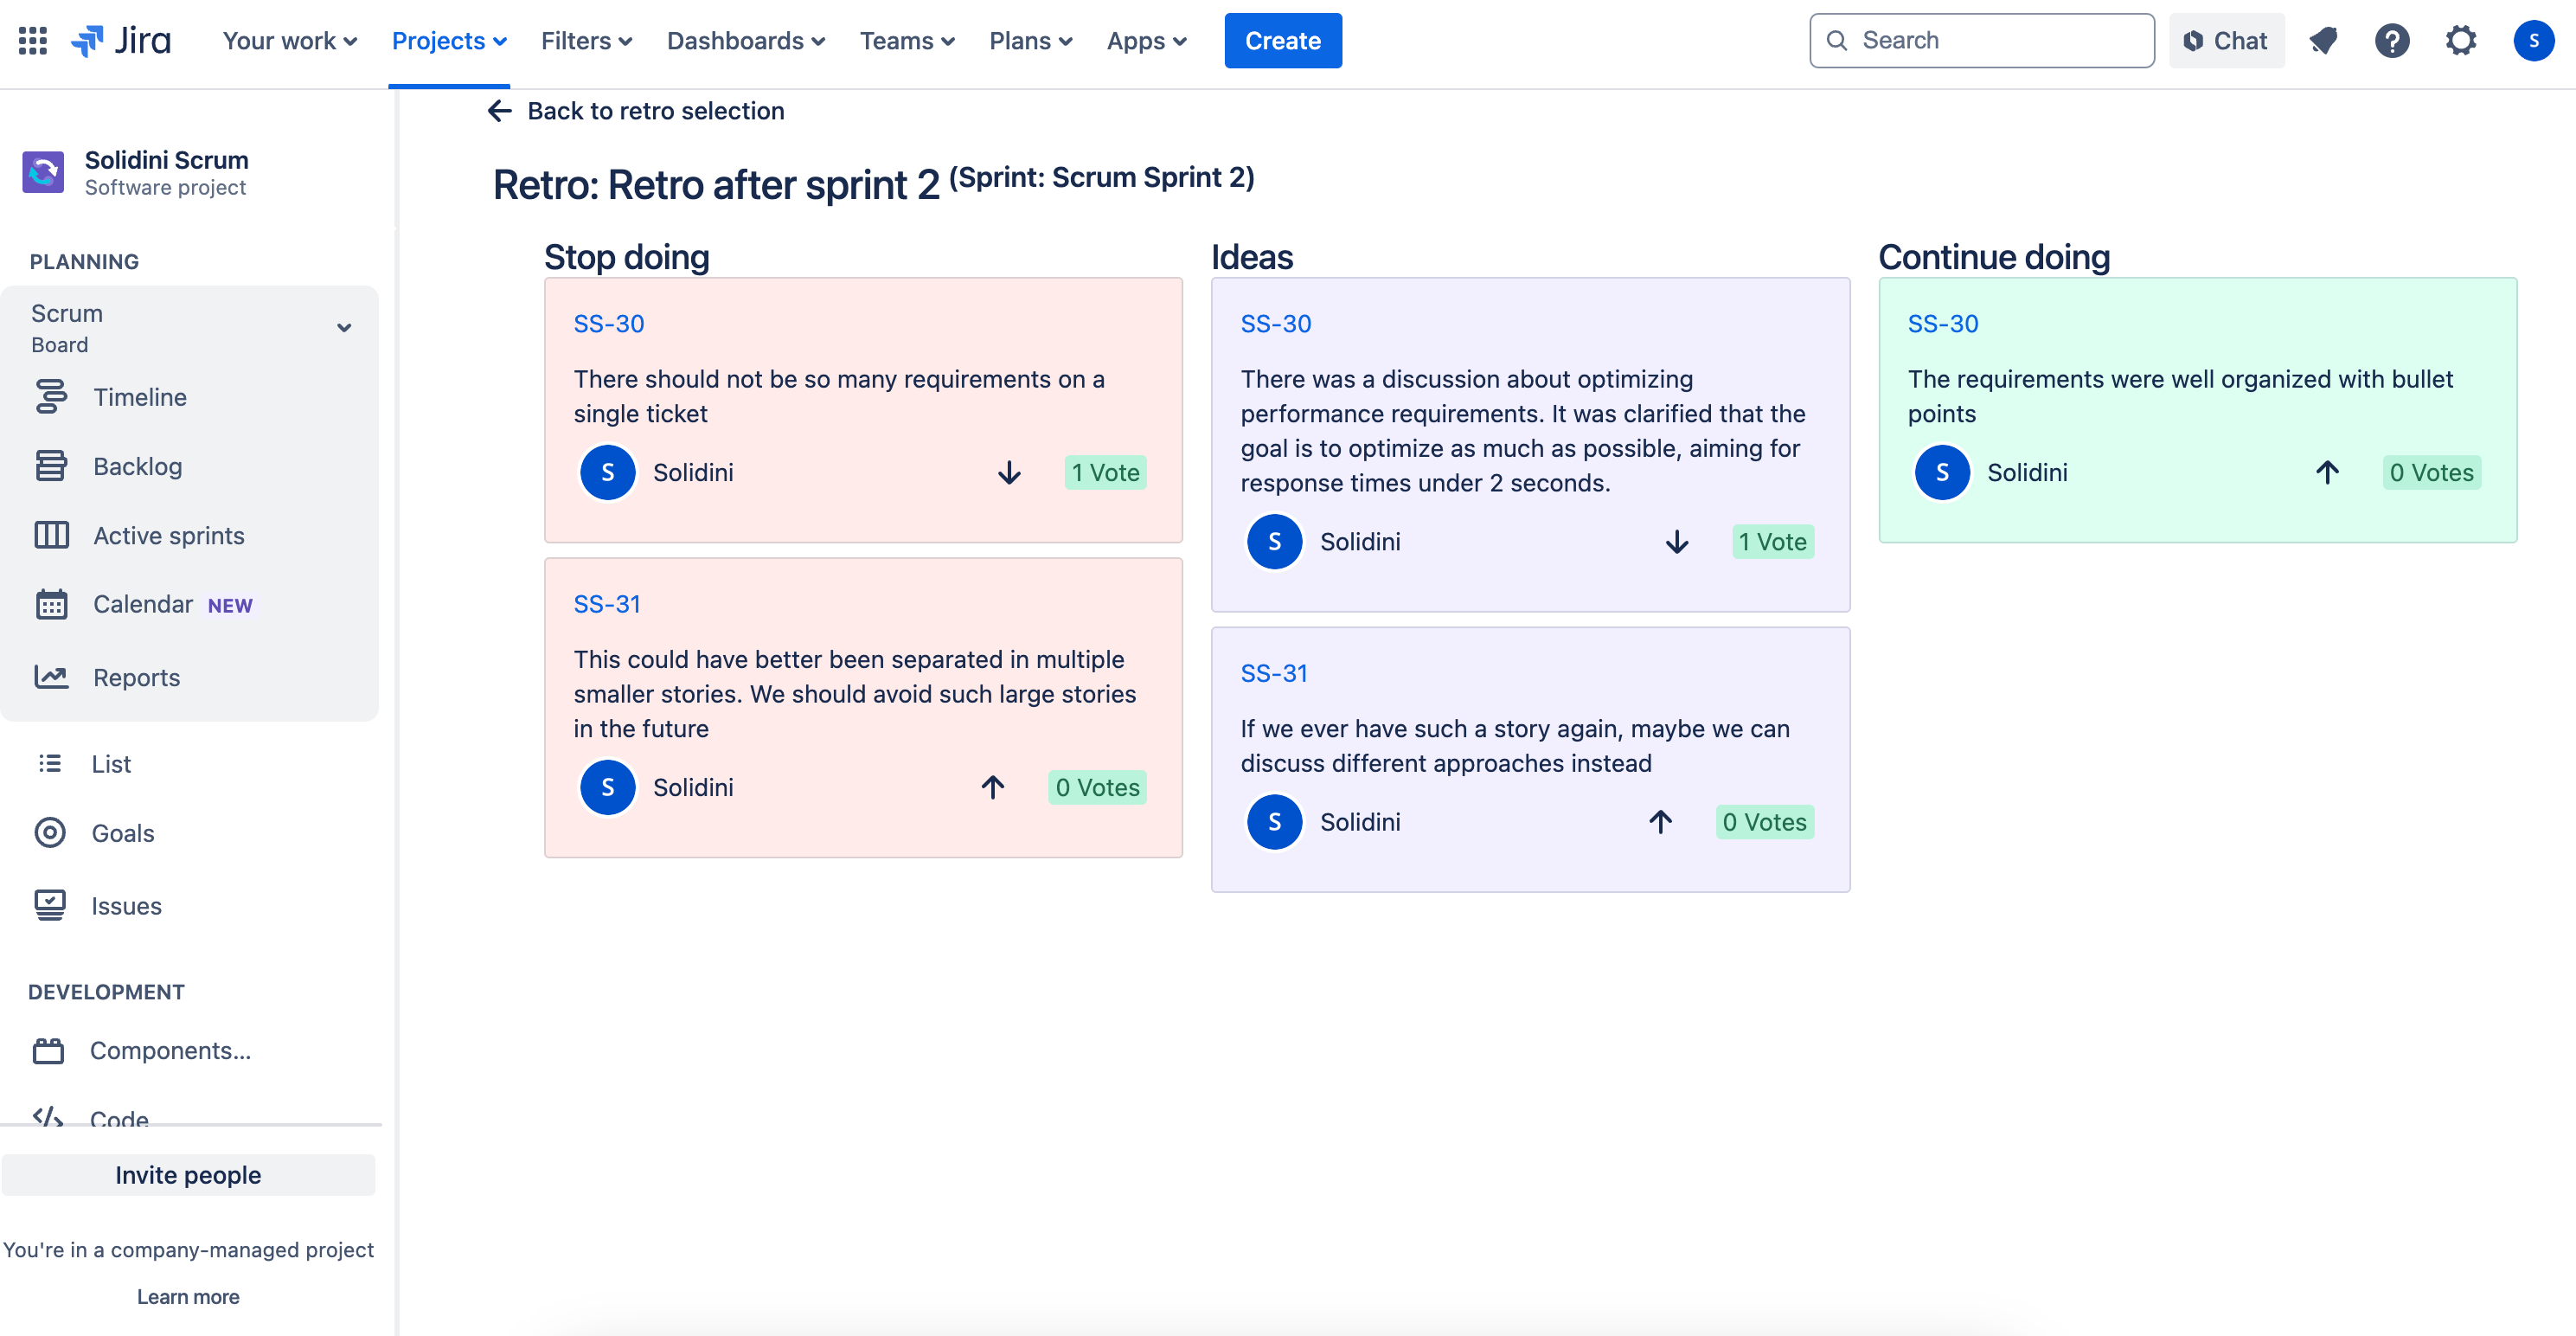
Task: Click the 1 Vote badge in Ideas column
Action: click(x=1772, y=542)
